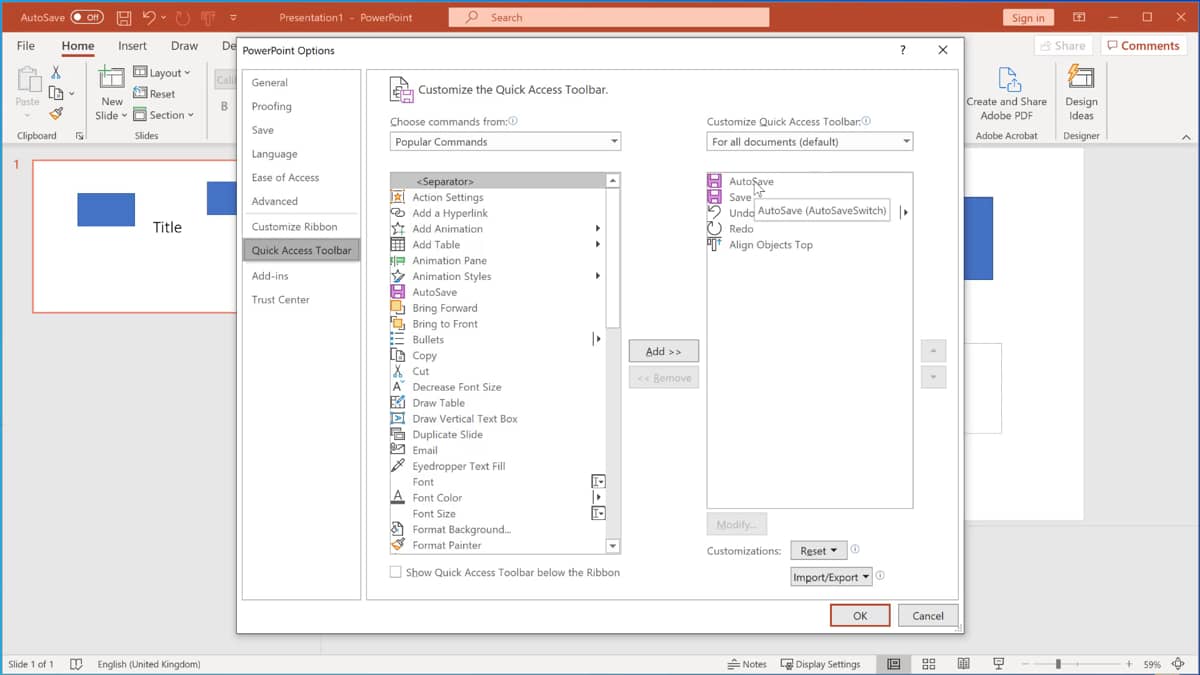Select Format Painter in commands list
The image size is (1200, 675).
pos(497,545)
